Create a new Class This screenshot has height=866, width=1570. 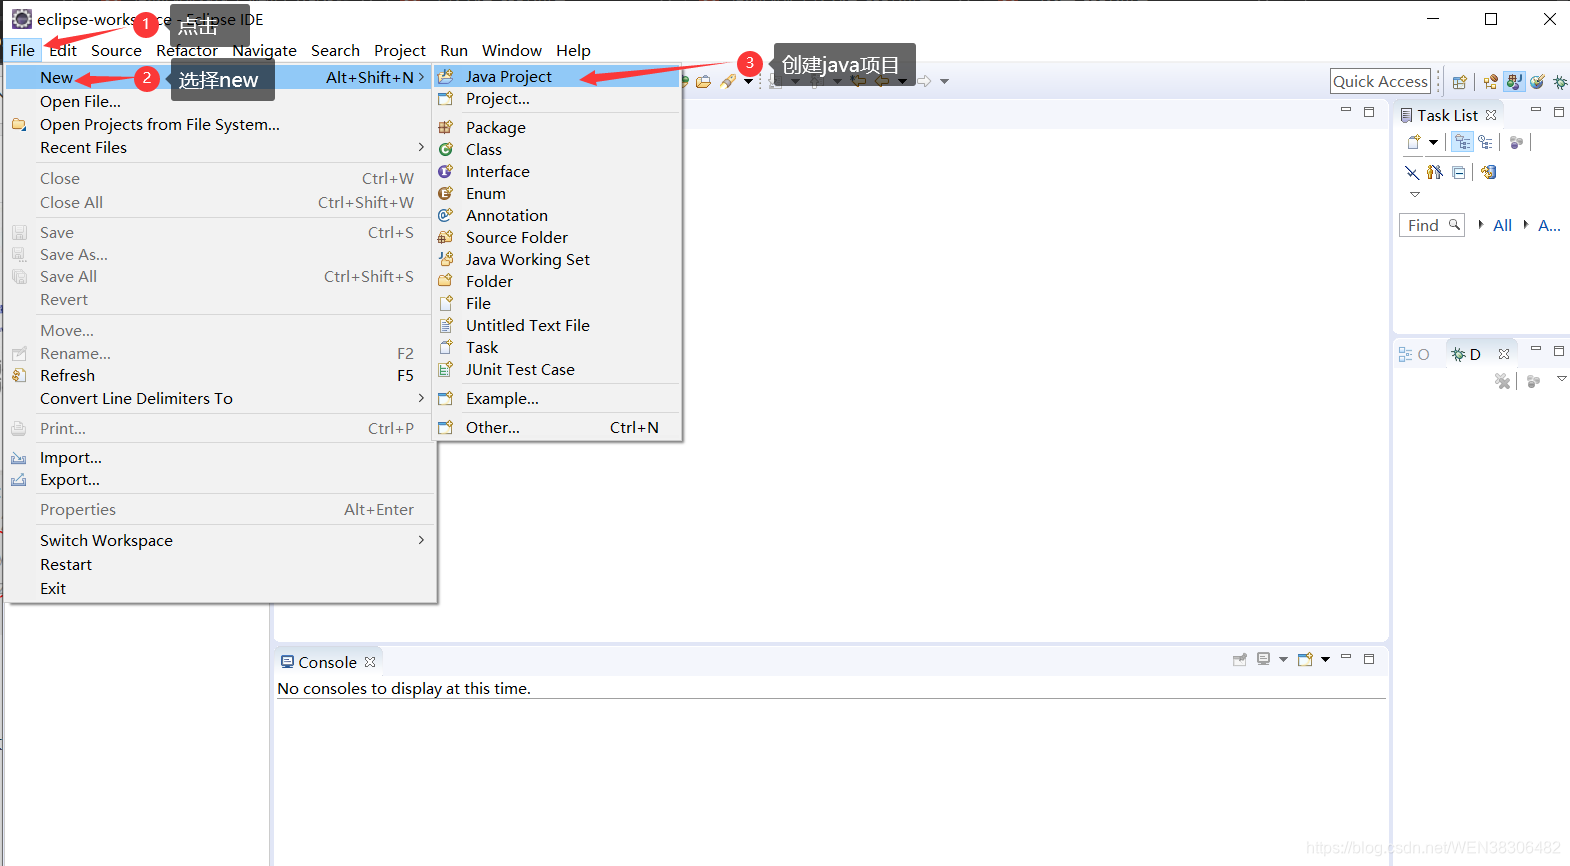[557, 149]
